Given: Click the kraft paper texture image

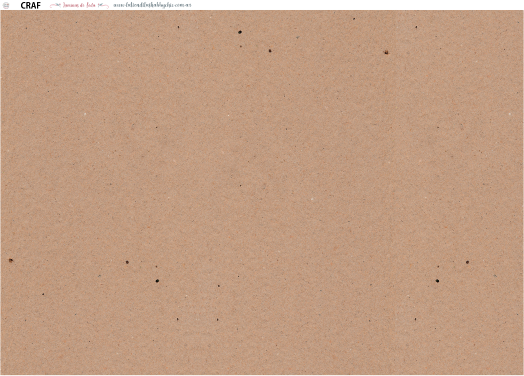Looking at the screenshot, I should [262, 192].
